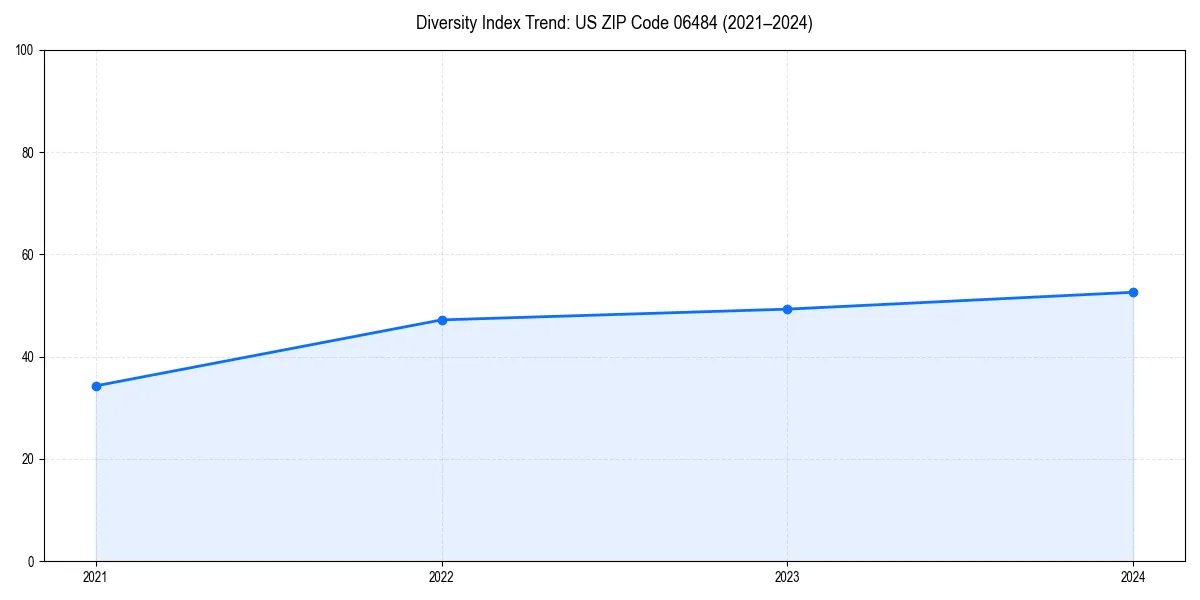
Task: Click the marker between 2022 and 2024
Action: (x=788, y=309)
